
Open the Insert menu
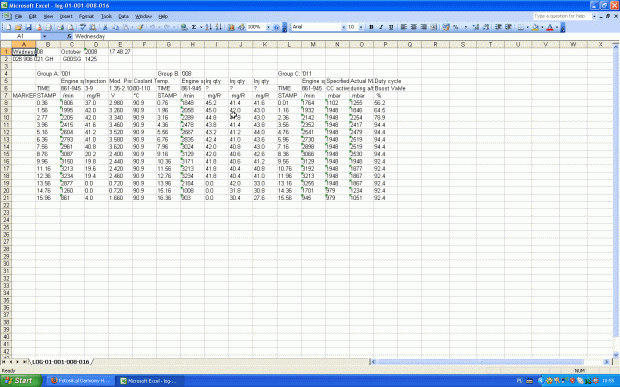tap(66, 17)
